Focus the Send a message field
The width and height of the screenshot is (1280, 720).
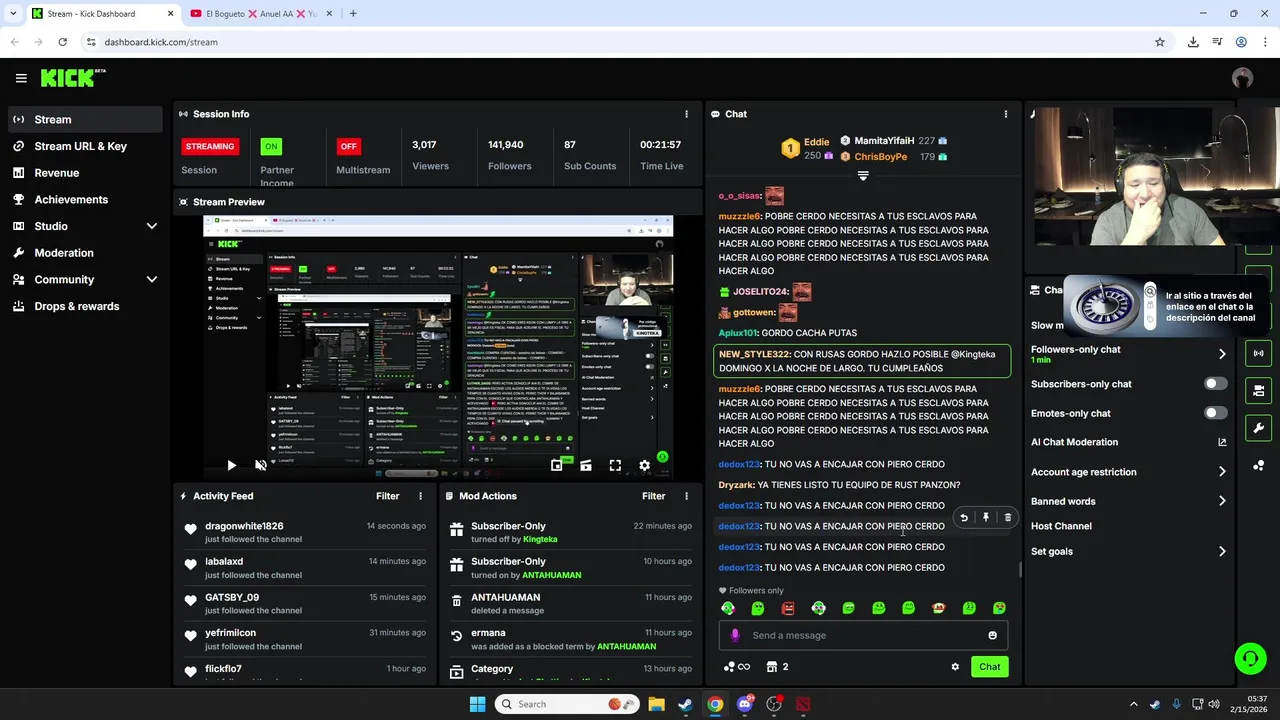[865, 635]
